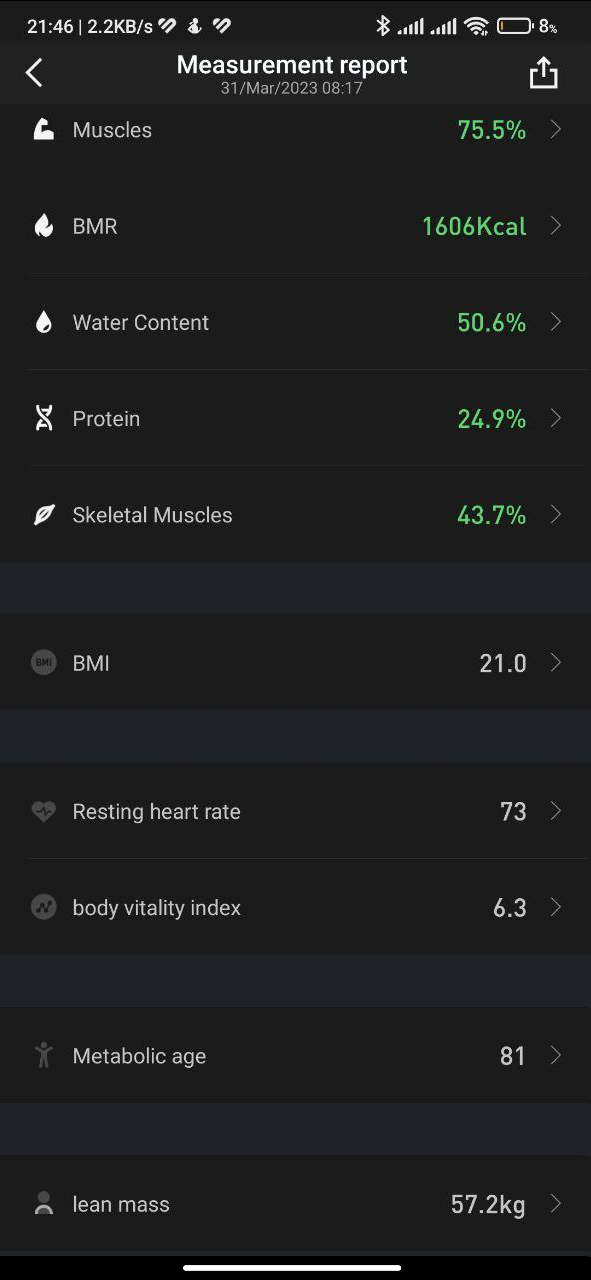Tap the back arrow icon
The height and width of the screenshot is (1280, 591).
34,72
